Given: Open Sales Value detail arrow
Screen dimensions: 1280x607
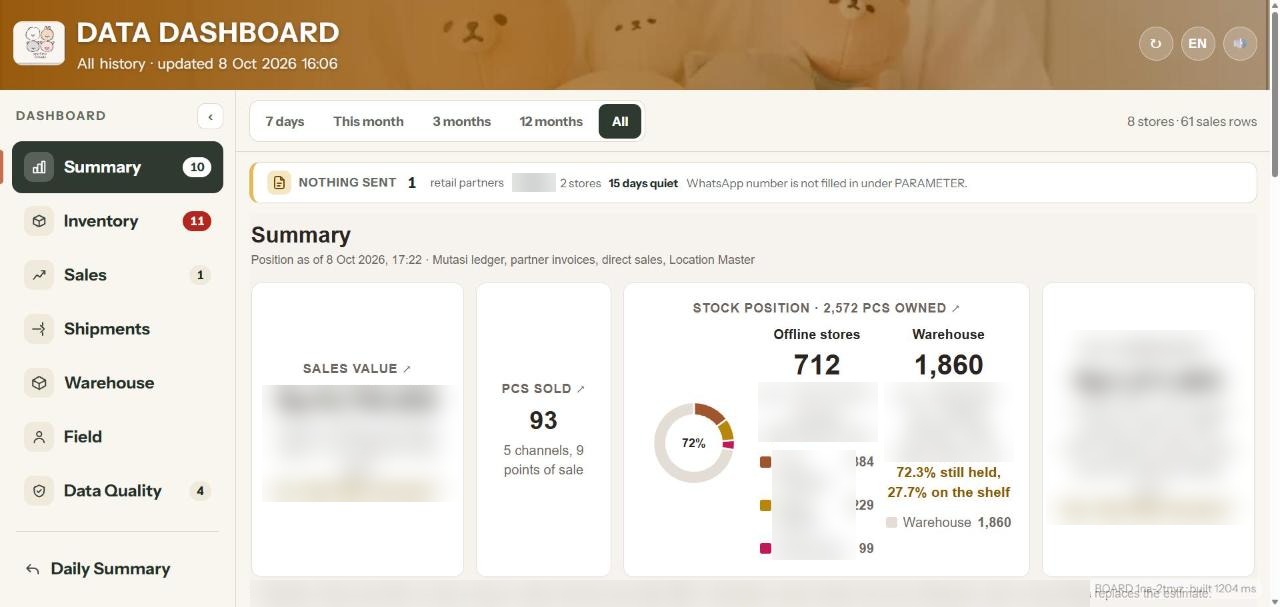Looking at the screenshot, I should pyautogui.click(x=407, y=369).
